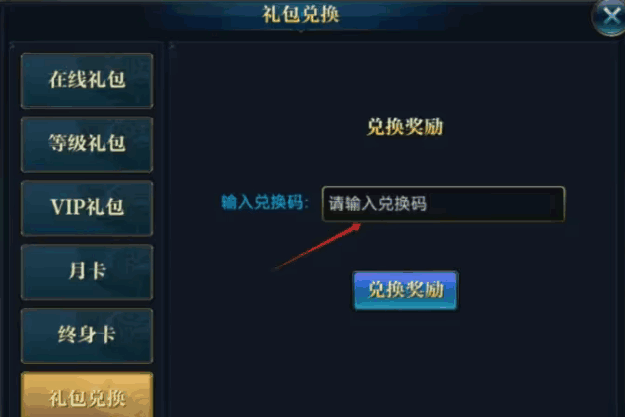Click the placeholder text inside the code box
625x417 pixels.
(377, 204)
